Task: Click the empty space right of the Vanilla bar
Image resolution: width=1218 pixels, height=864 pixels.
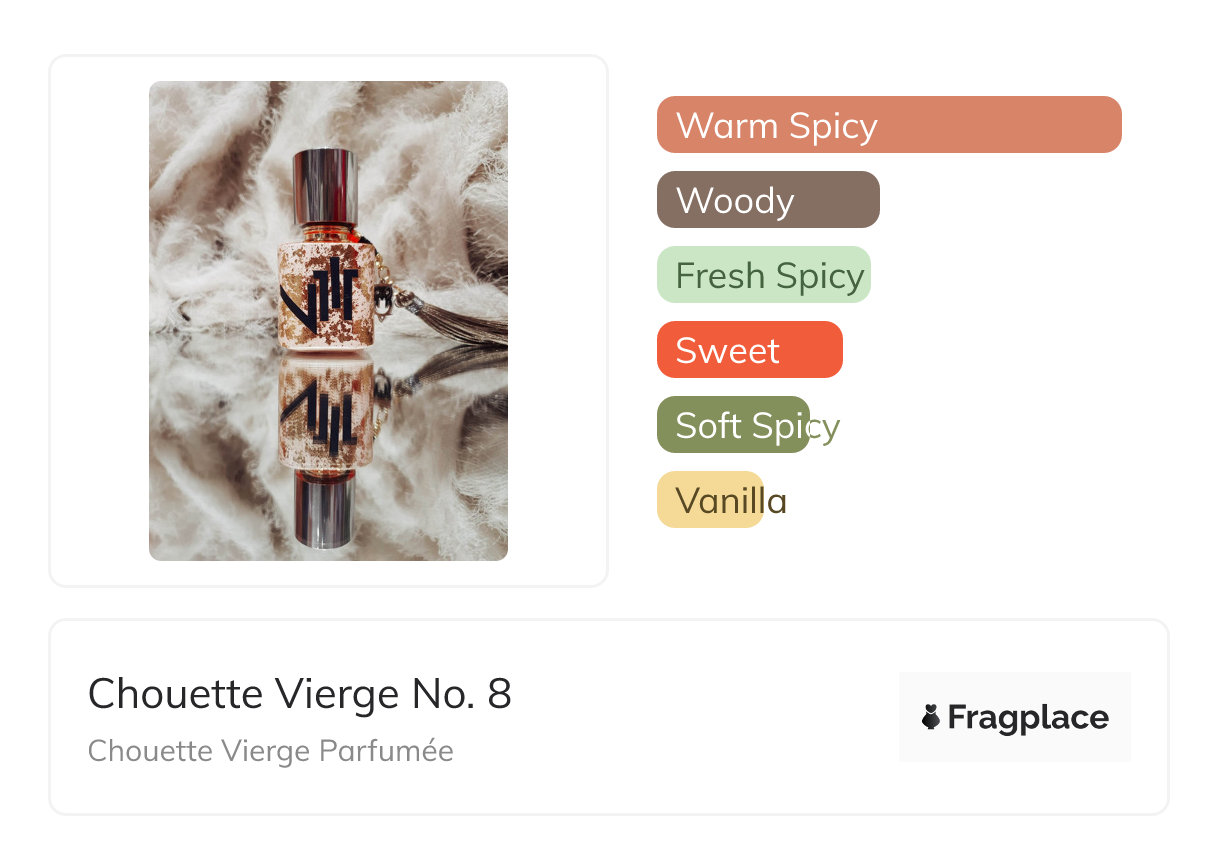Action: pos(950,500)
